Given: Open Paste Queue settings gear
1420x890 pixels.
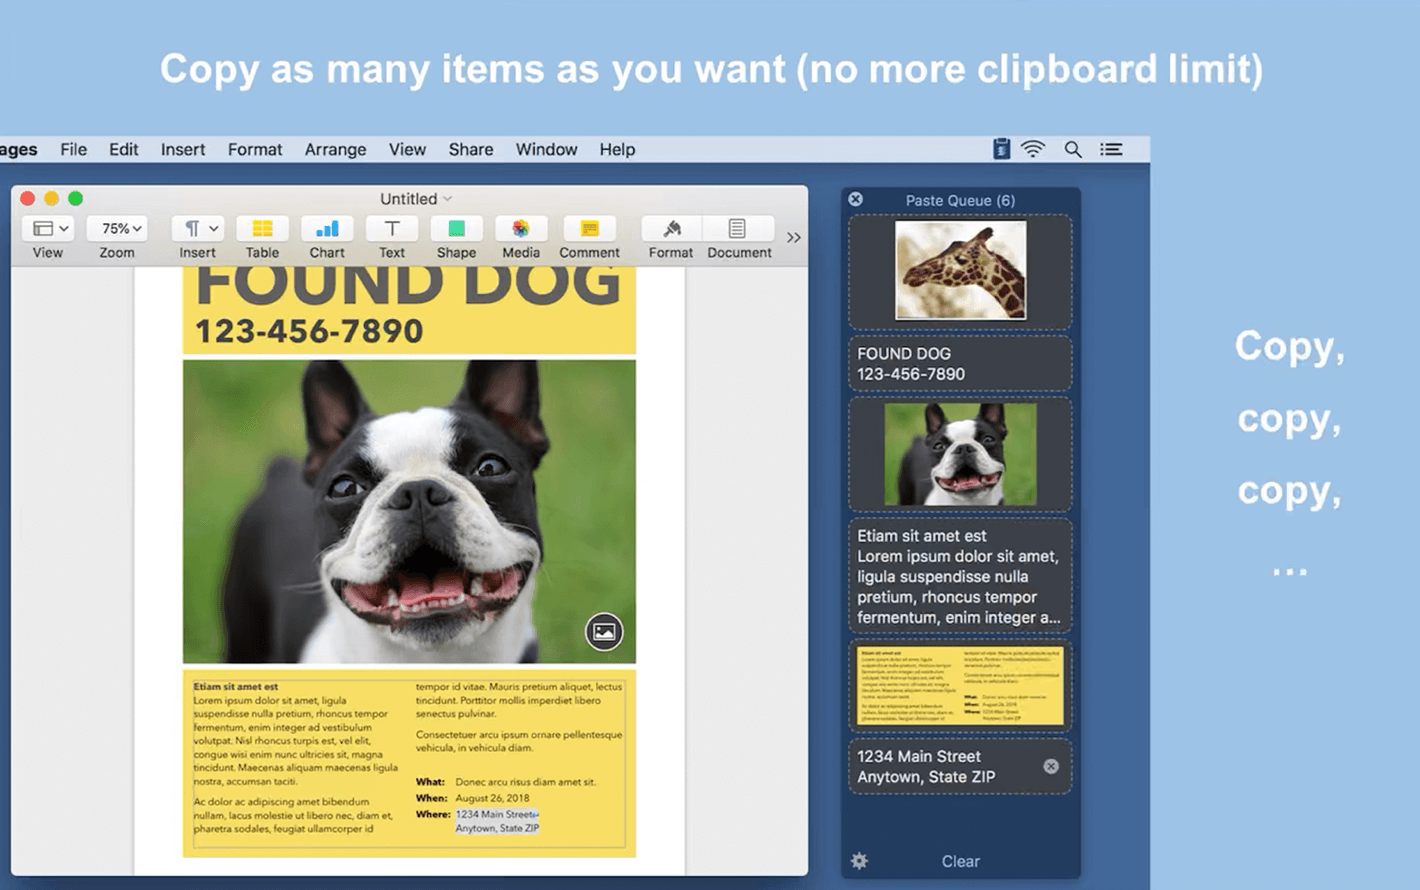Looking at the screenshot, I should (859, 861).
